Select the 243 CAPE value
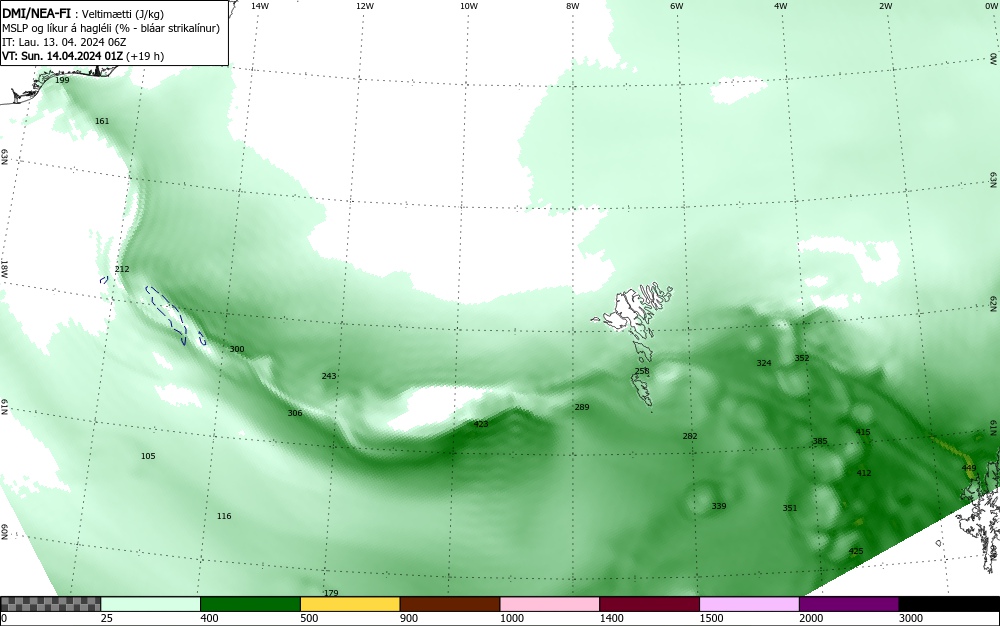This screenshot has width=1000, height=626. pos(329,376)
